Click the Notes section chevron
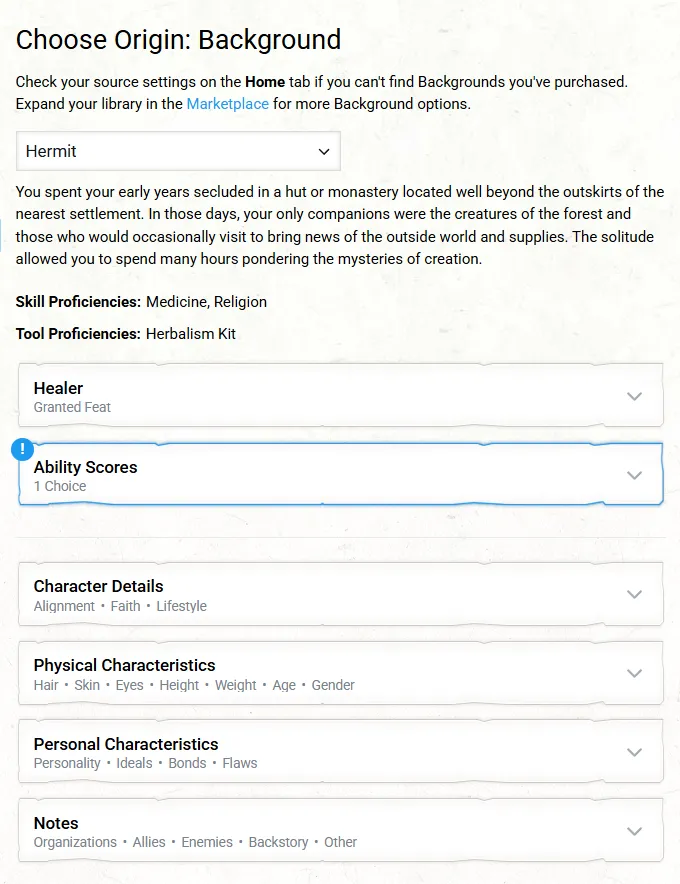This screenshot has height=884, width=680. coord(634,831)
